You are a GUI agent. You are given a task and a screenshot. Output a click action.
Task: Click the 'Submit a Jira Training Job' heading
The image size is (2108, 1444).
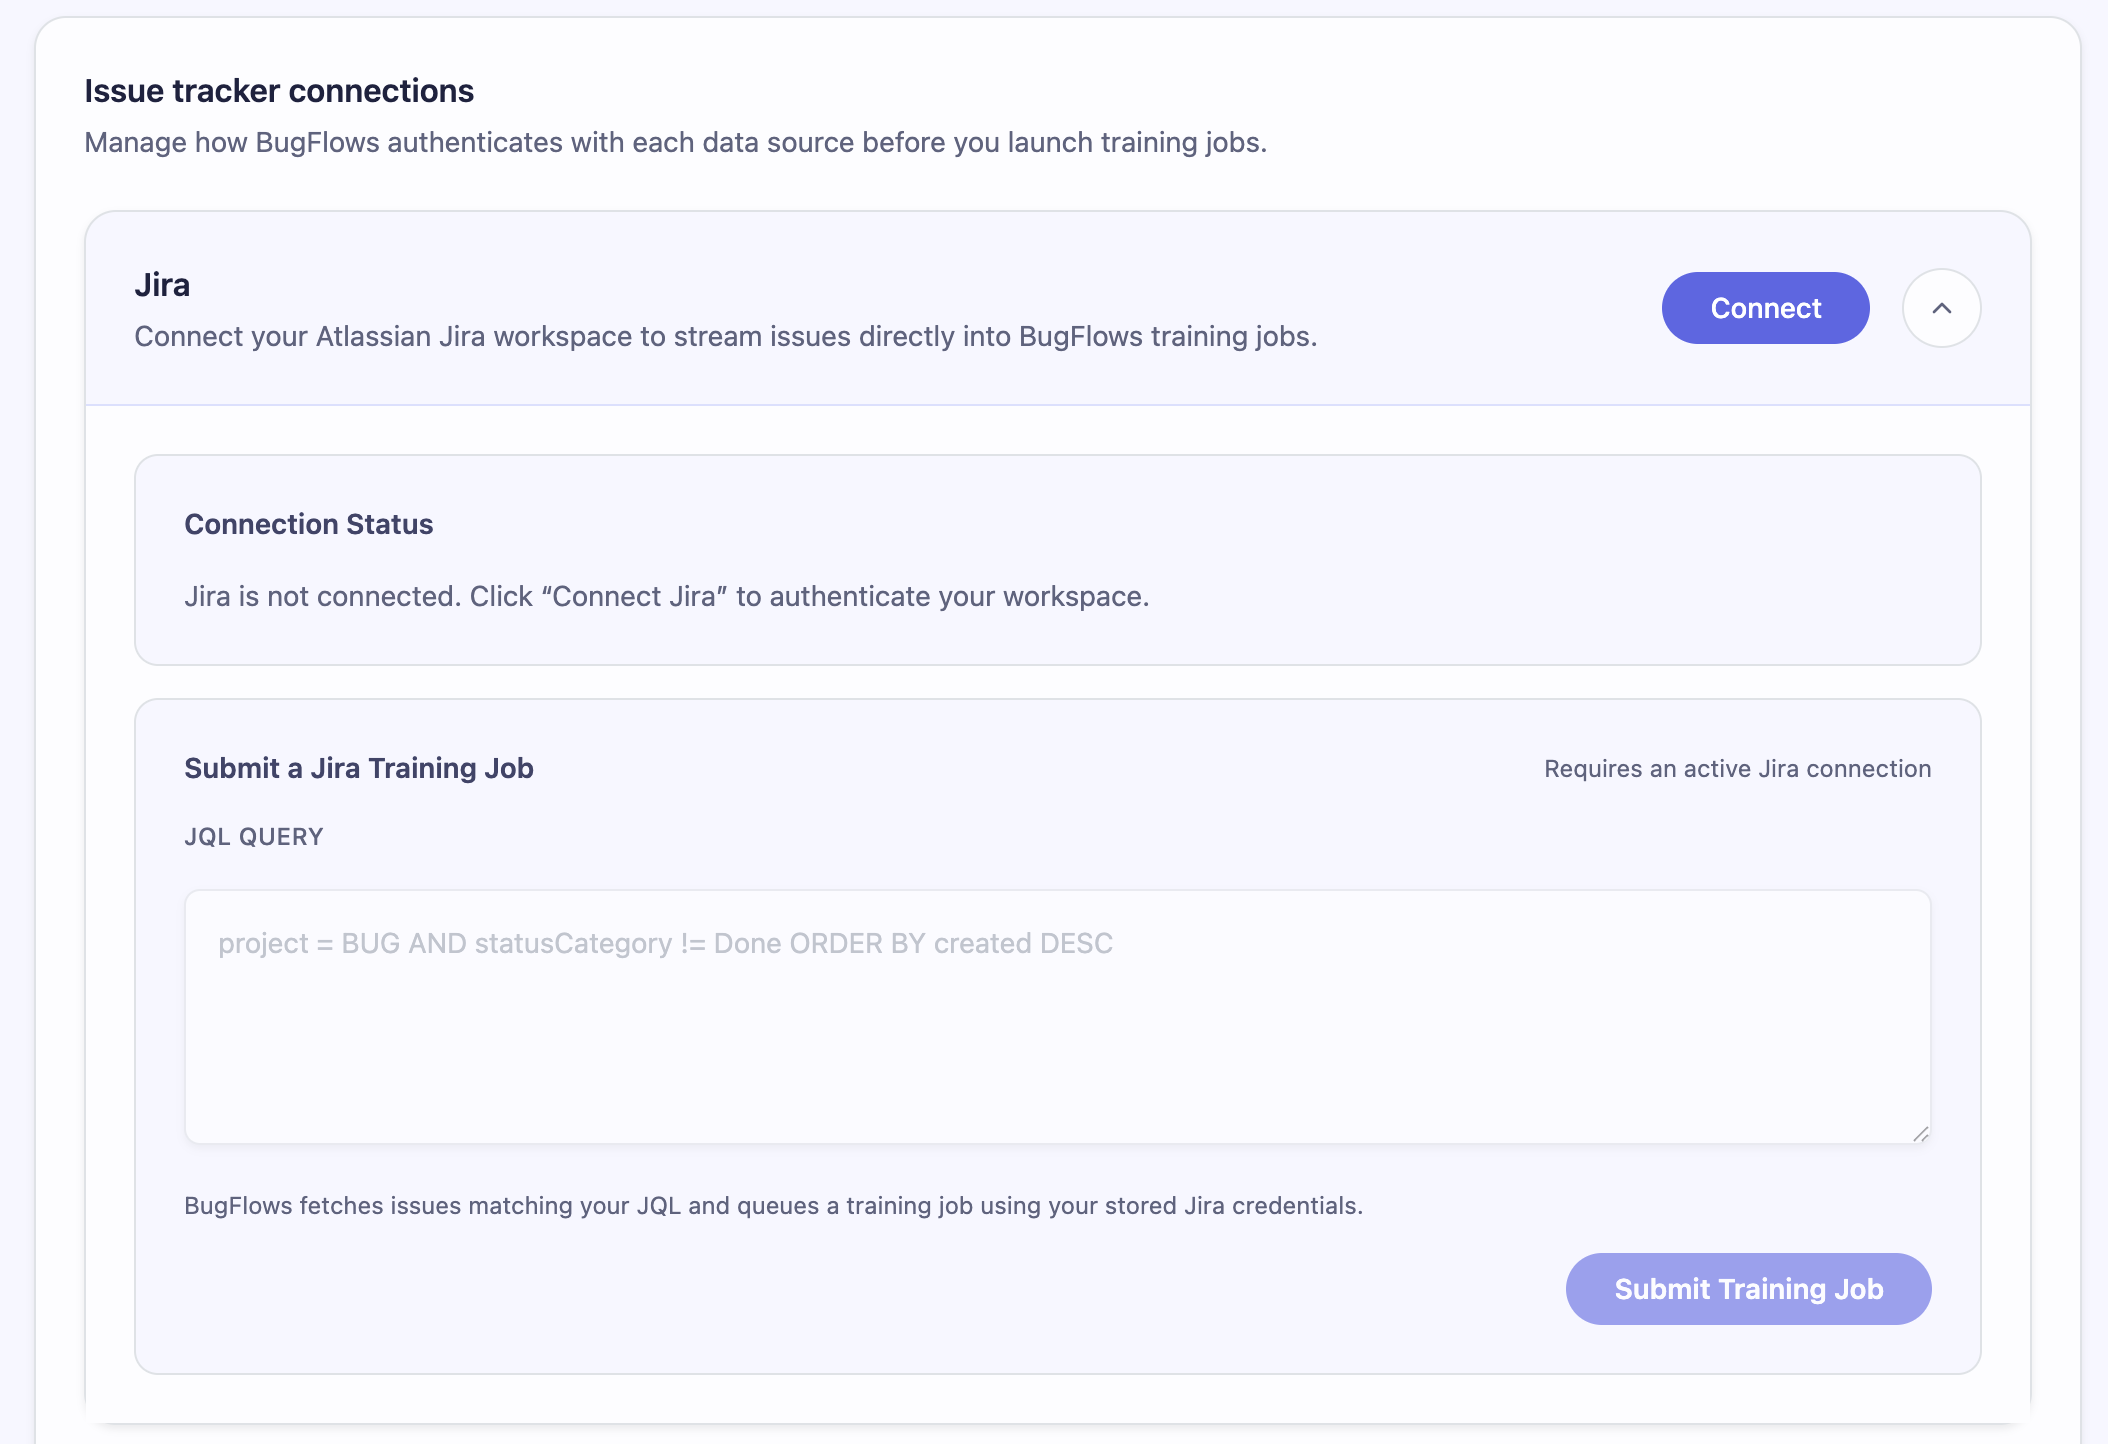358,768
